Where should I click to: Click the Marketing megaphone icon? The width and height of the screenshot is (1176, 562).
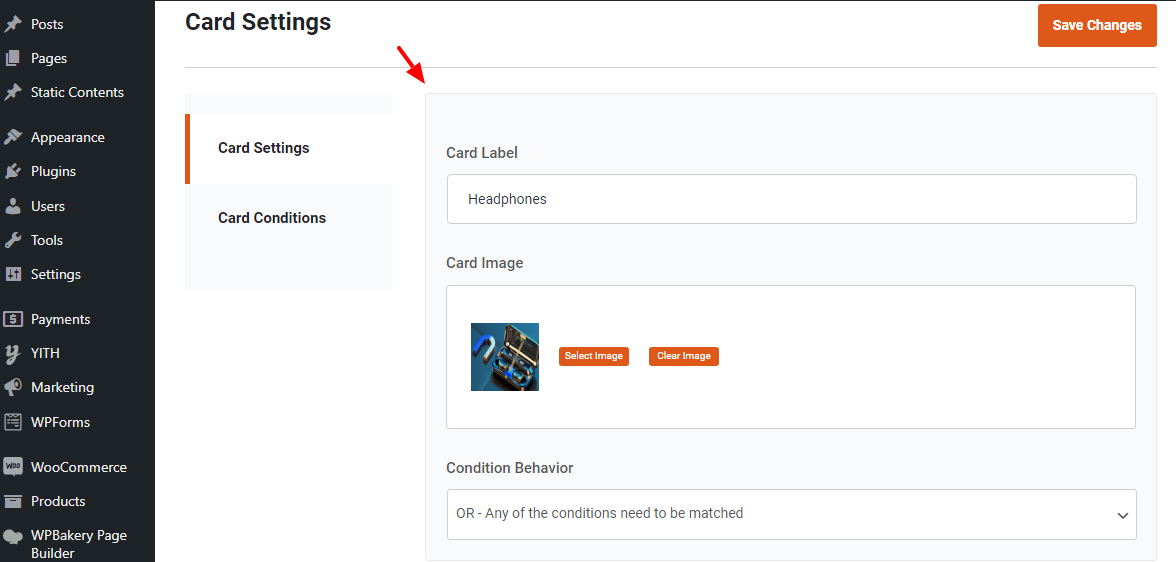(x=13, y=387)
